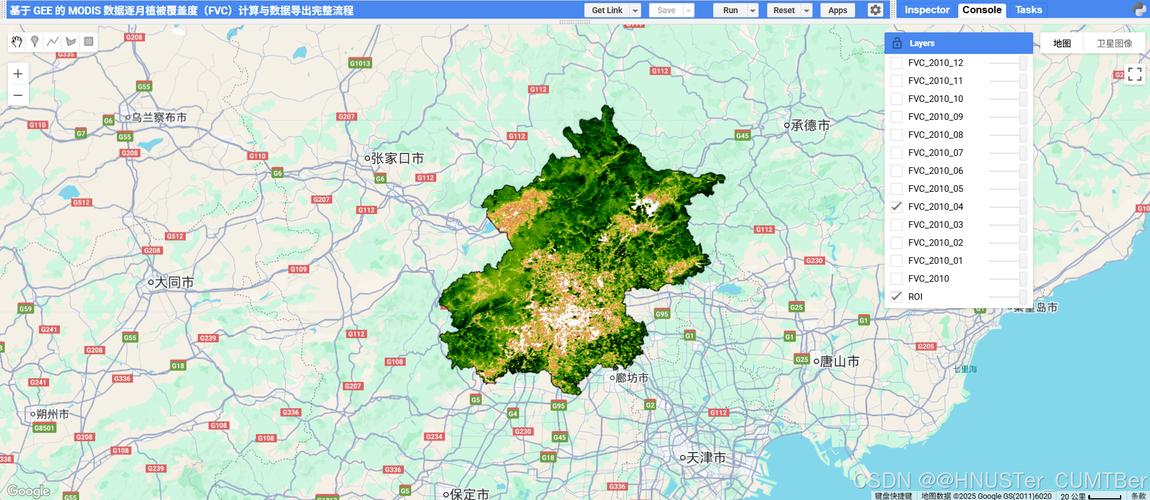Show the FVC_2010_07 layer
Viewport: 1150px width, 500px height.
tap(896, 152)
